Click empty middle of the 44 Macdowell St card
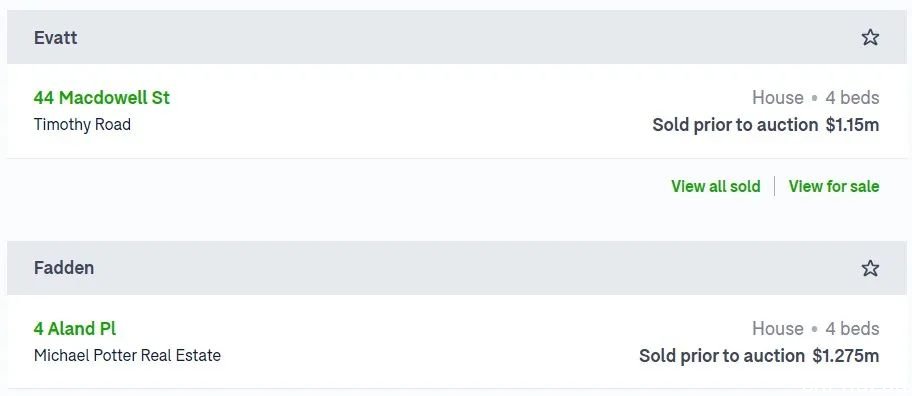912x396 pixels. (407, 110)
